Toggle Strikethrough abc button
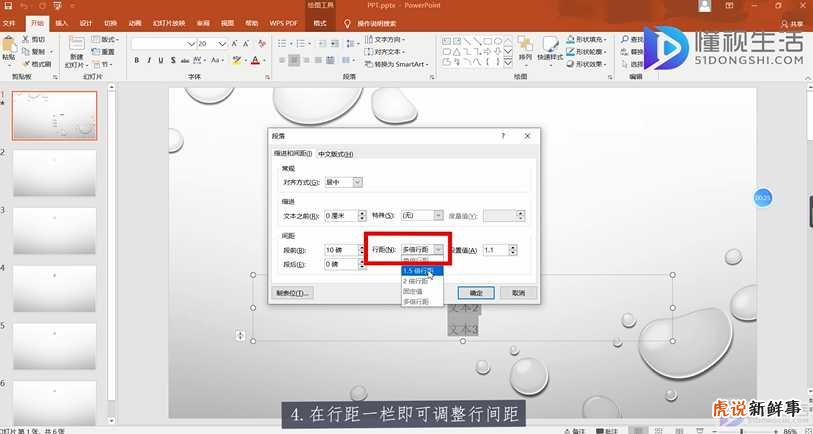This screenshot has width=813, height=434. (185, 61)
